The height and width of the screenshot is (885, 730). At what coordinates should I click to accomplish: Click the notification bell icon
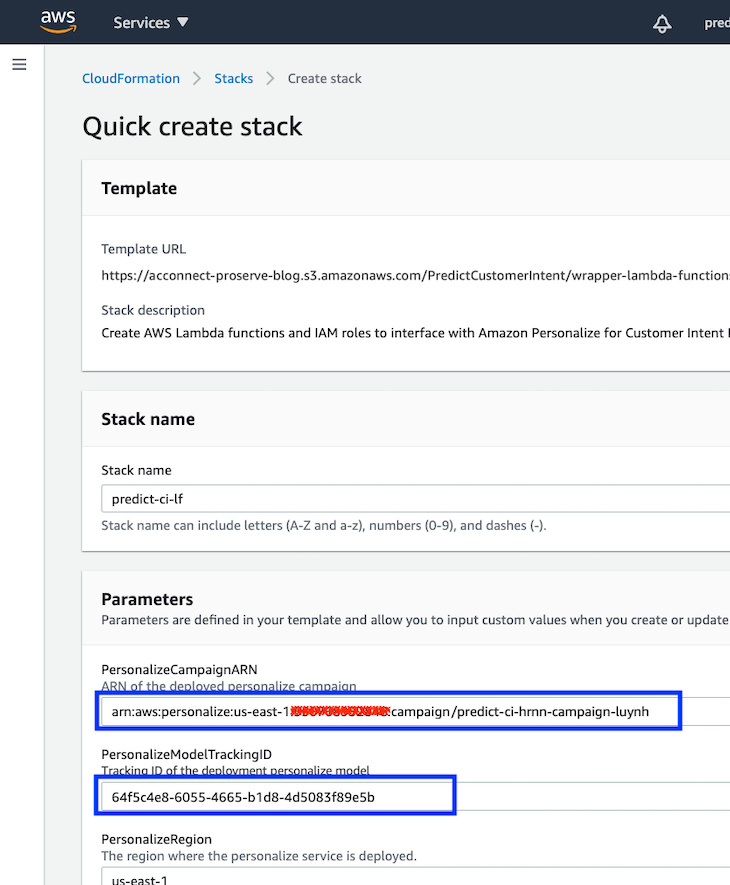662,22
